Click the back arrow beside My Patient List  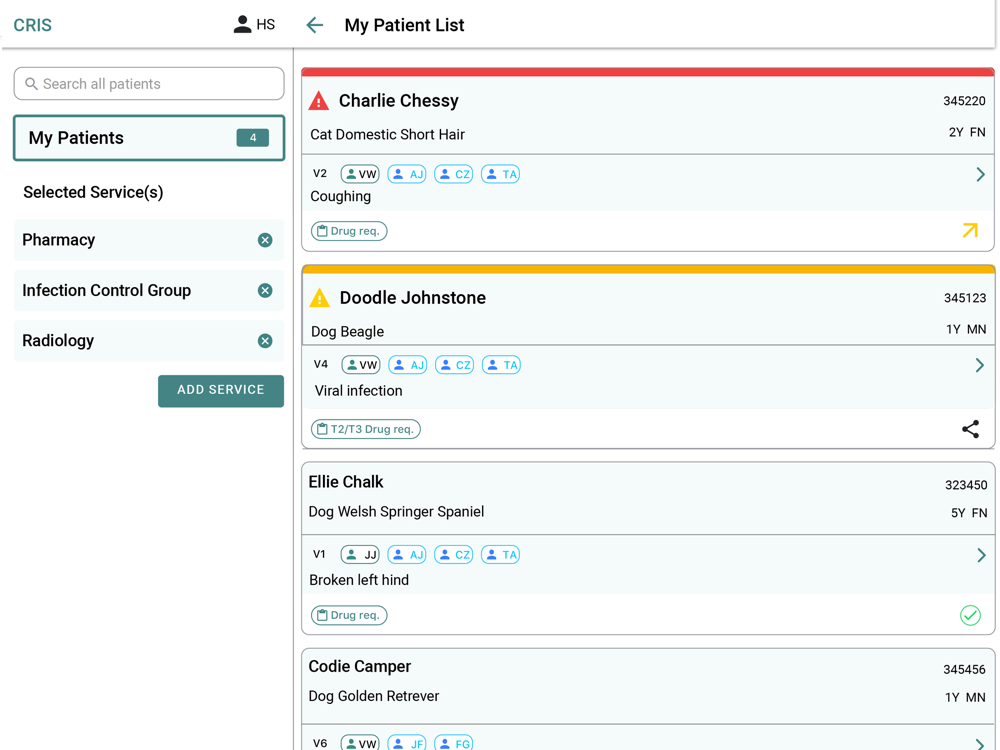[x=315, y=25]
